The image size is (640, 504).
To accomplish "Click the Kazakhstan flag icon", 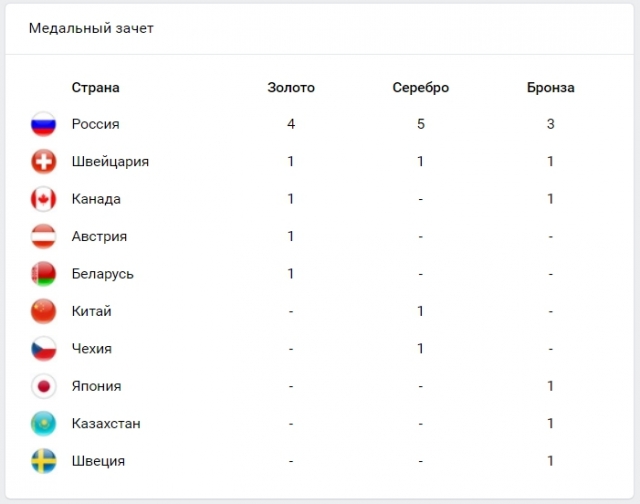I will (x=43, y=424).
